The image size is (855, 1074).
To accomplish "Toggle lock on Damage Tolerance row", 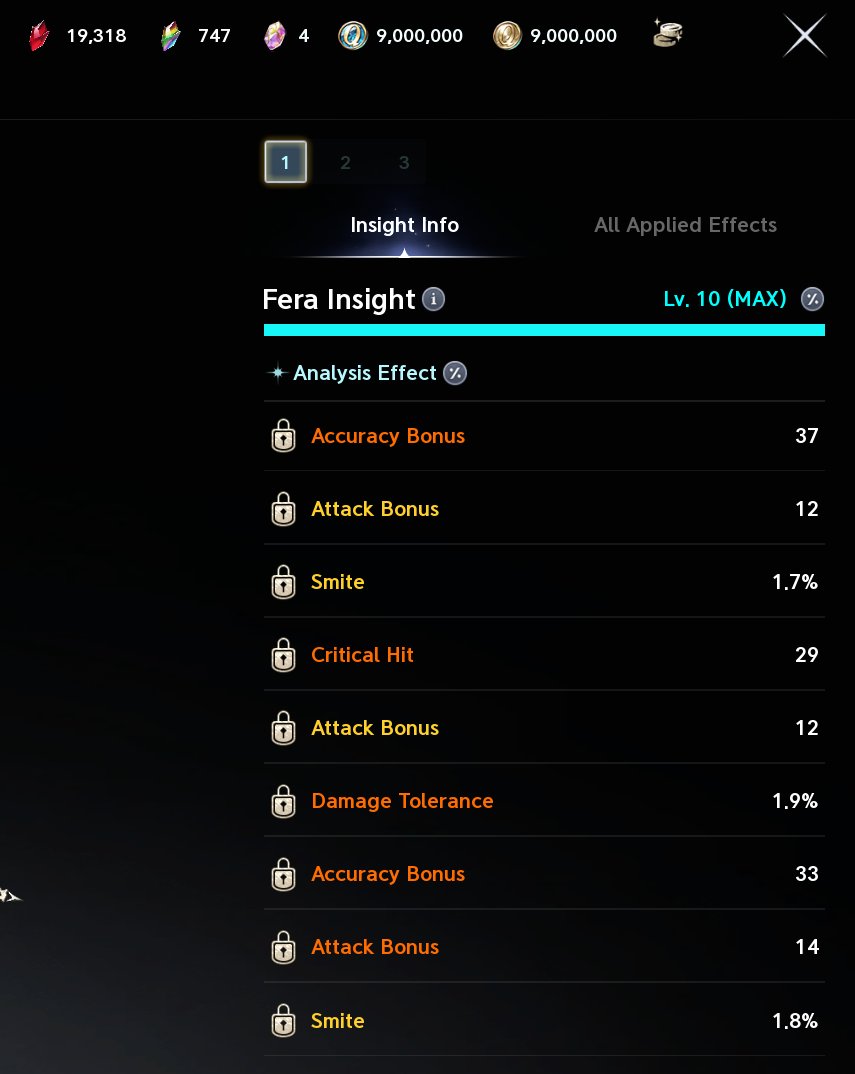I will pyautogui.click(x=283, y=801).
